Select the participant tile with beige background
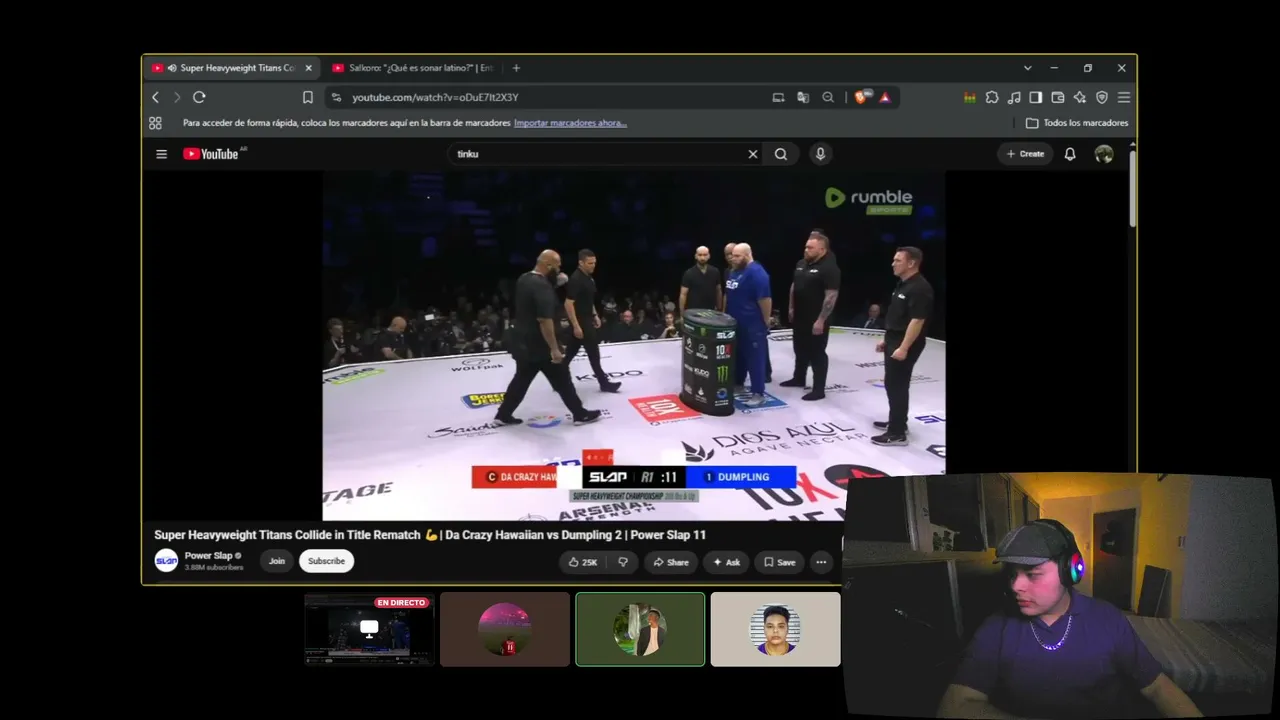The height and width of the screenshot is (720, 1280). pyautogui.click(x=775, y=629)
